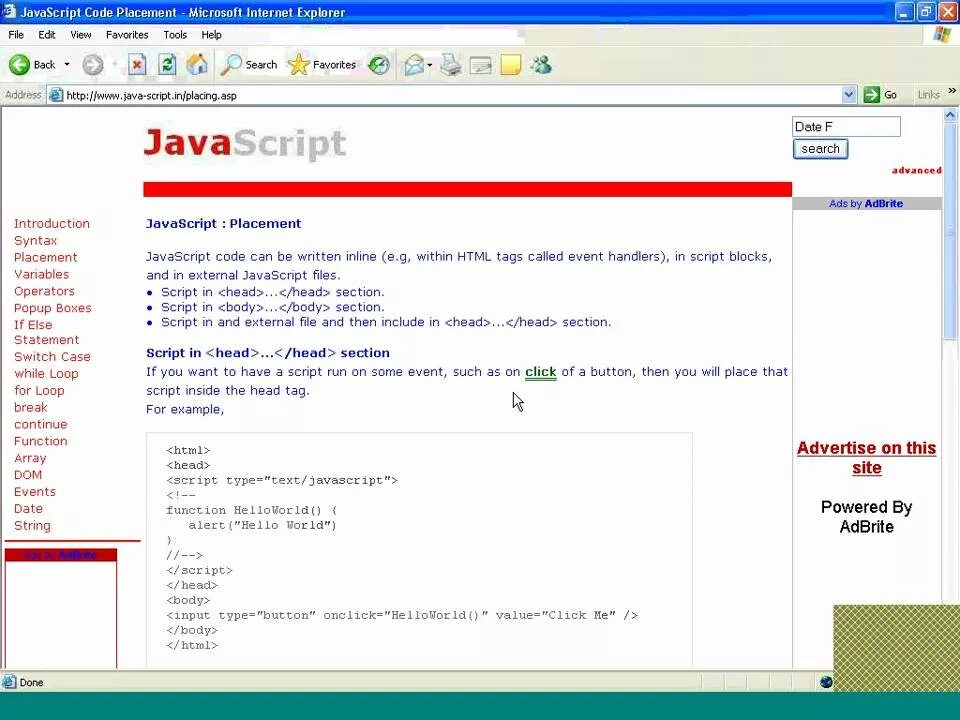960x720 pixels.
Task: Click the Edit page icon
Action: point(481,64)
